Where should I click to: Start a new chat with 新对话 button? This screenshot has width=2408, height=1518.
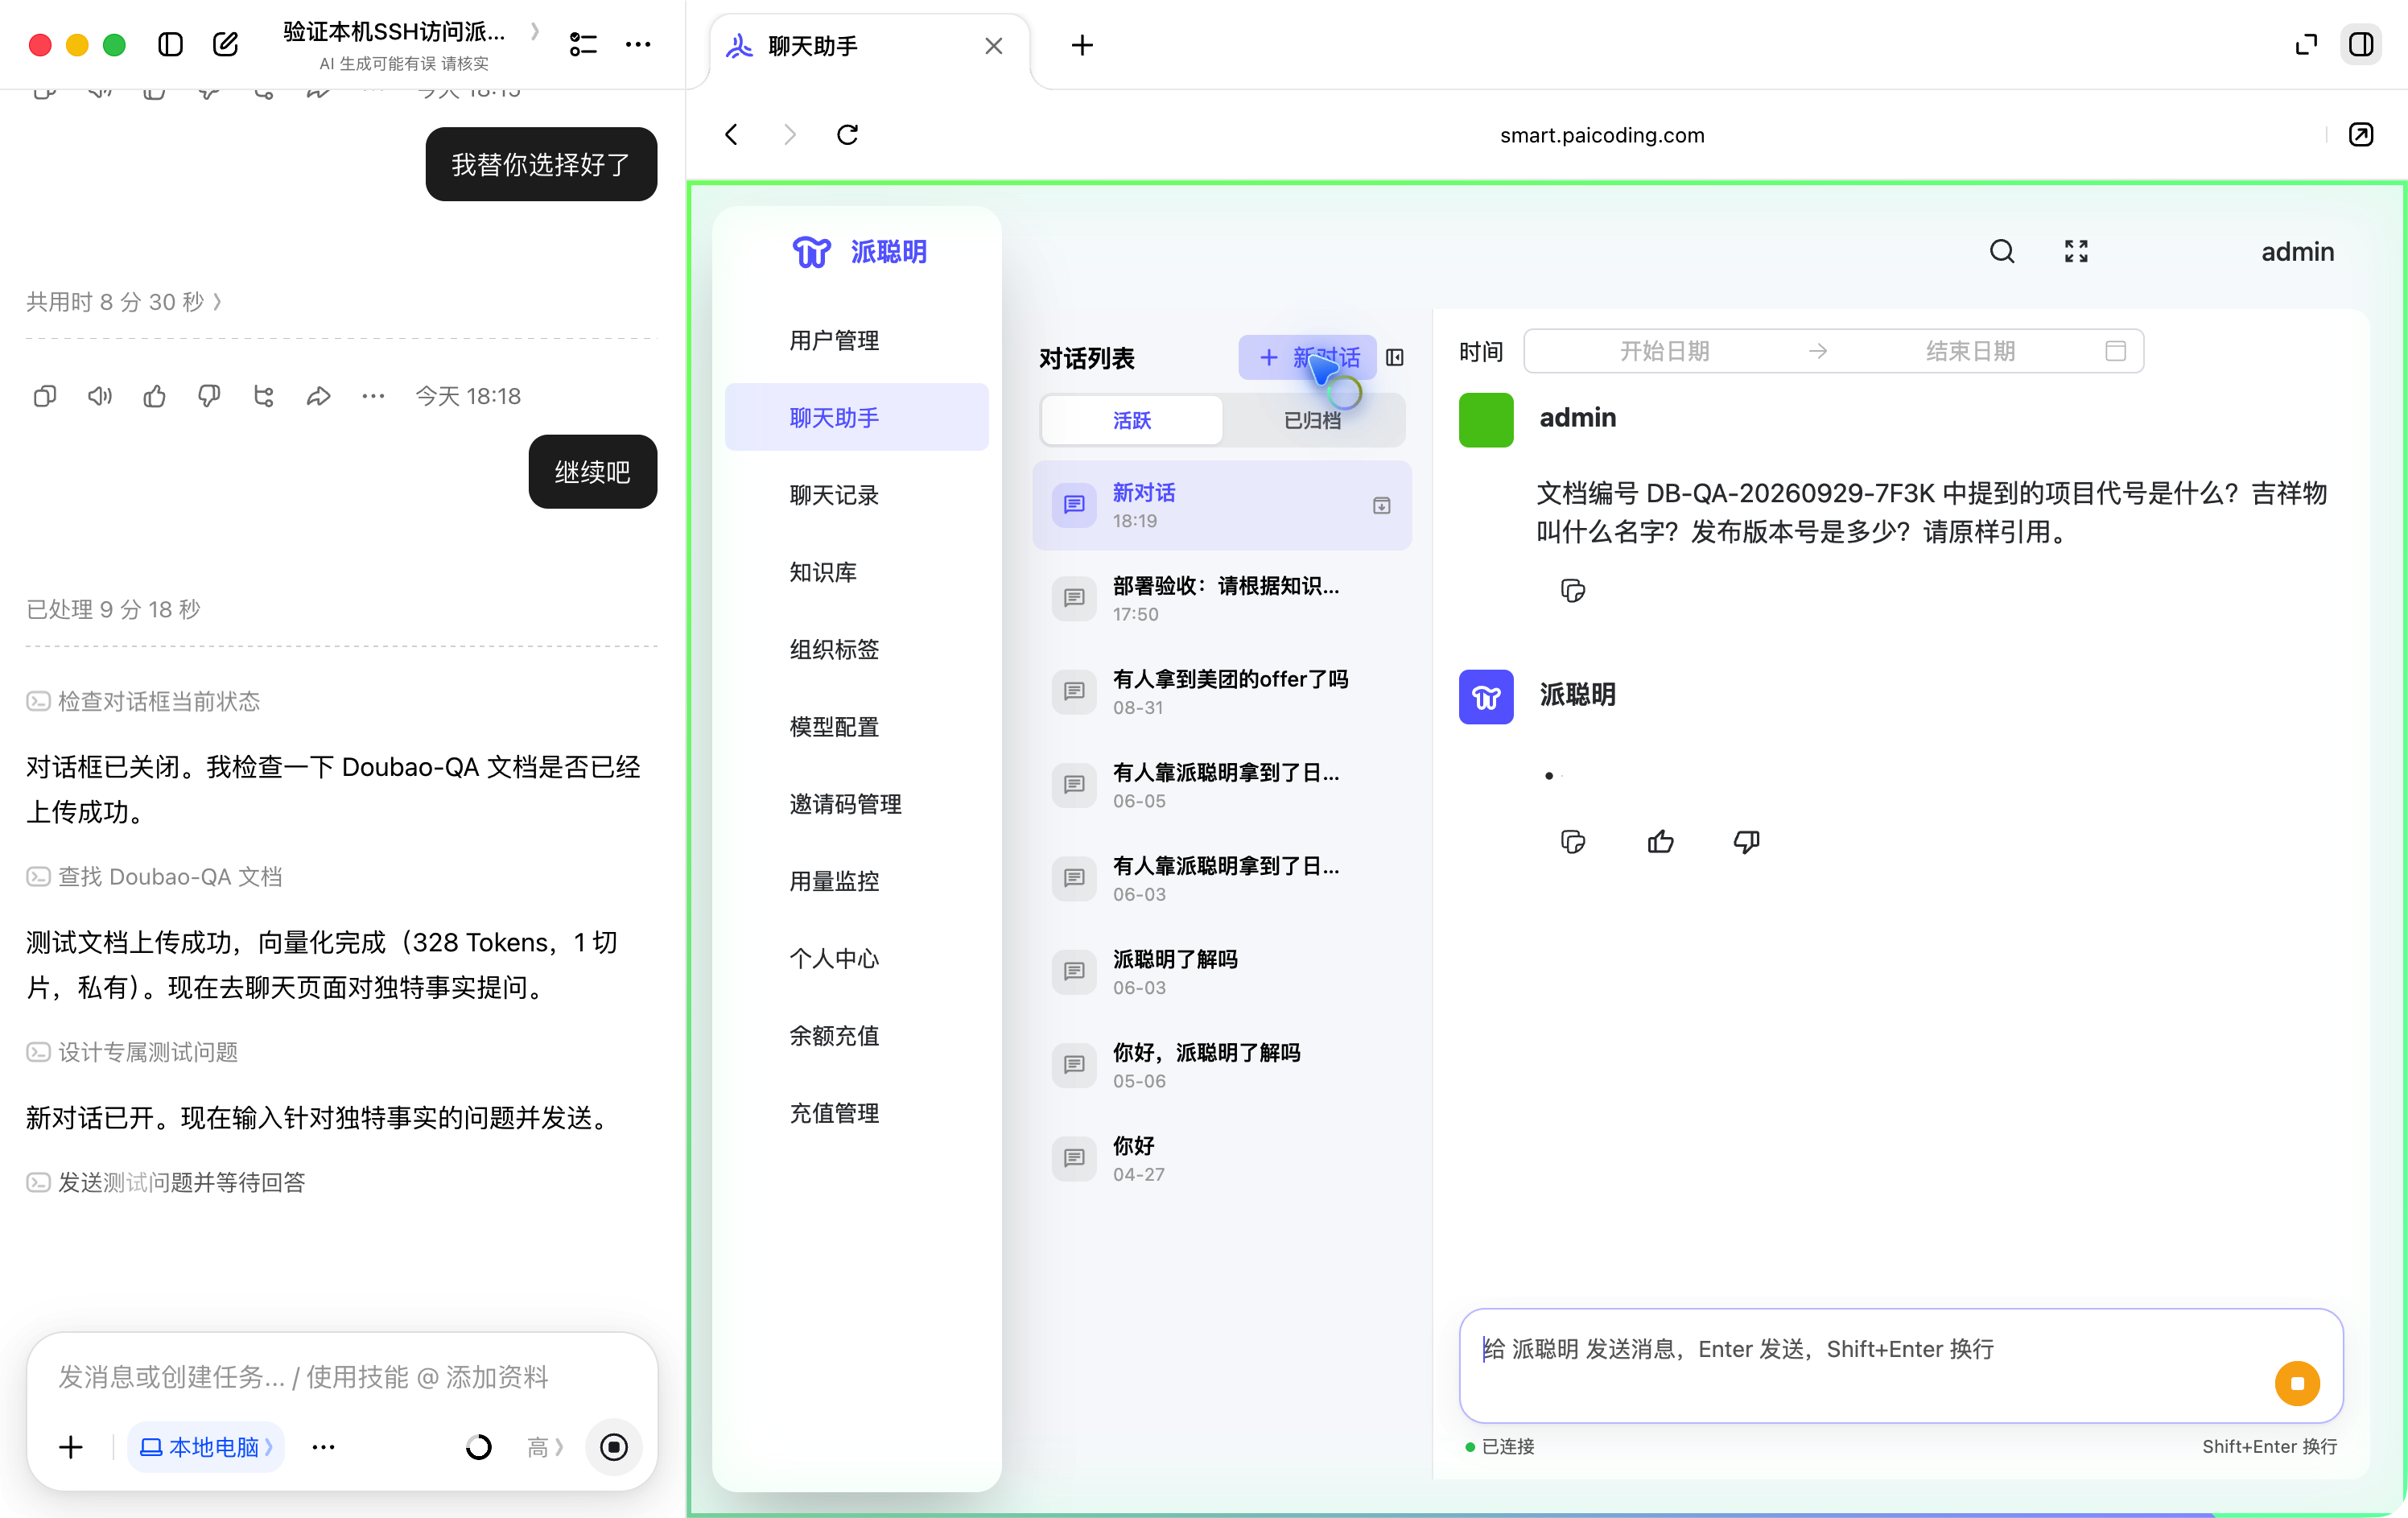tap(1307, 357)
